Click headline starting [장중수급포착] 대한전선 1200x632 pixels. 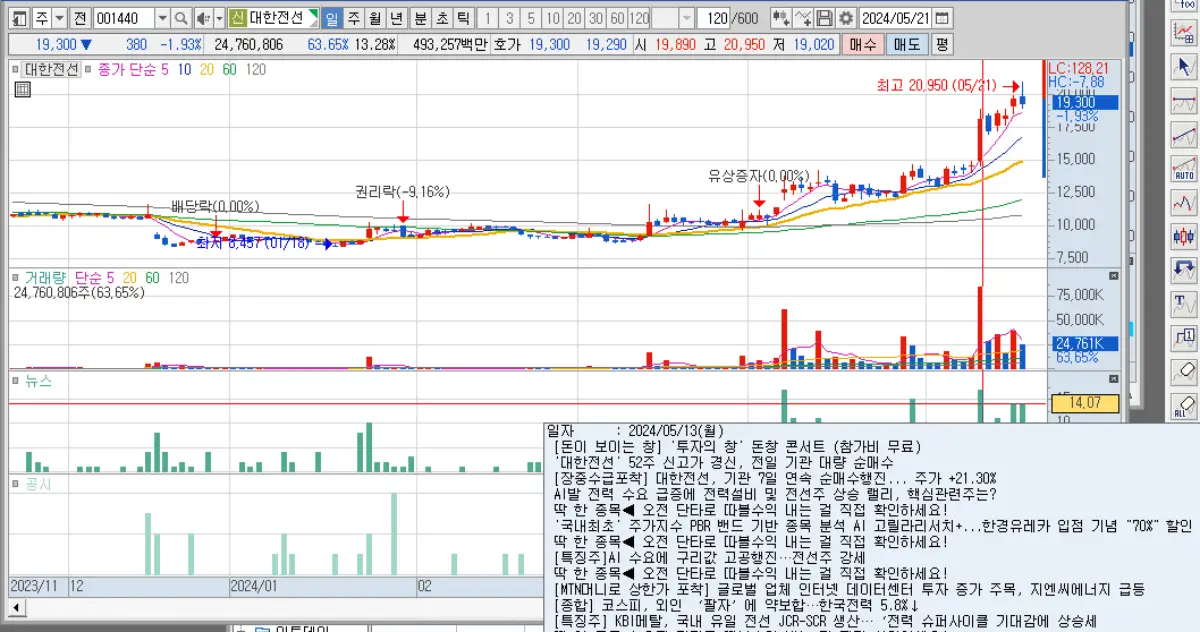(x=774, y=478)
